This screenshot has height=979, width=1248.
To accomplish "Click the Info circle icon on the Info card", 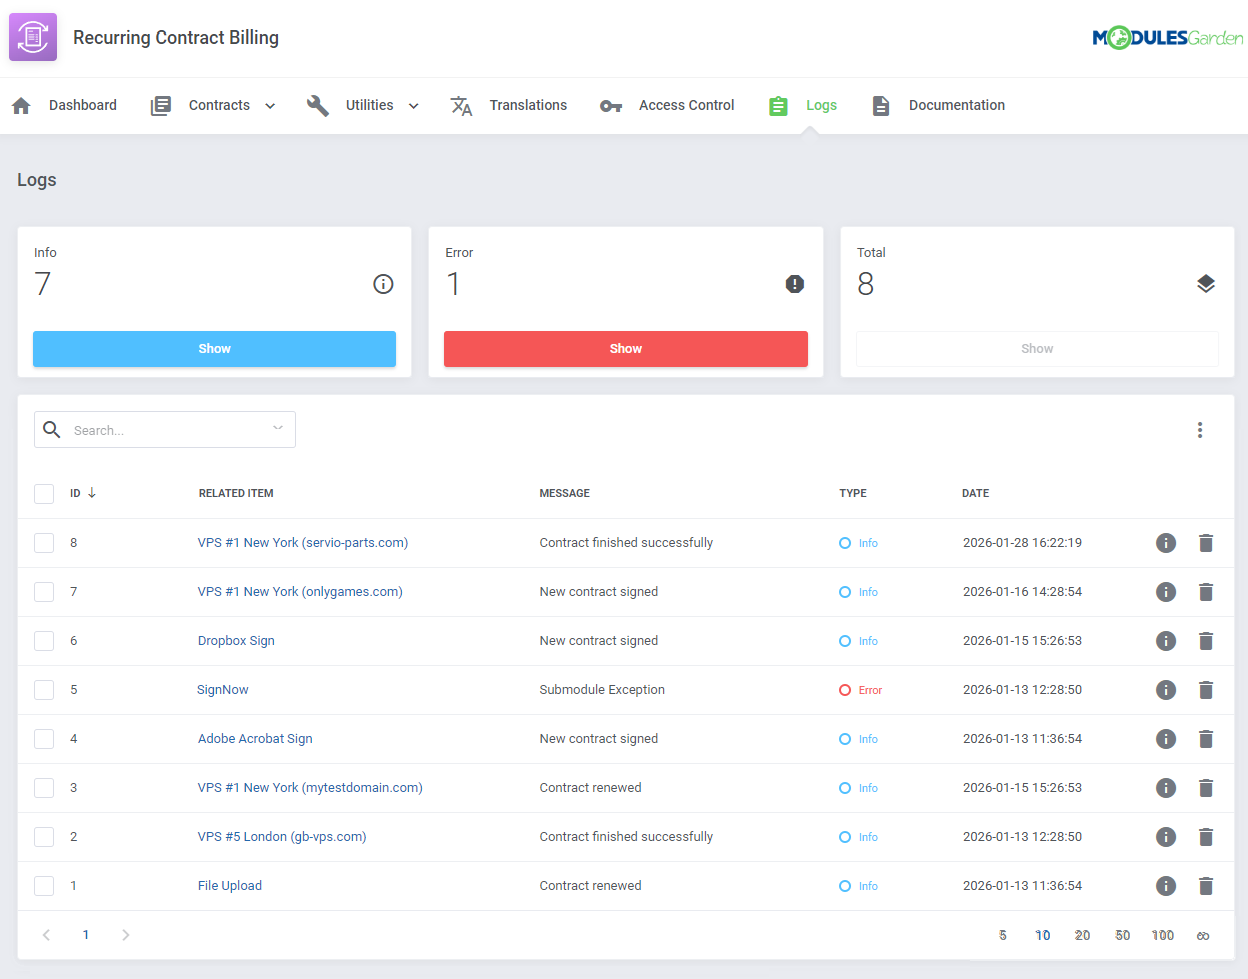I will [x=383, y=284].
